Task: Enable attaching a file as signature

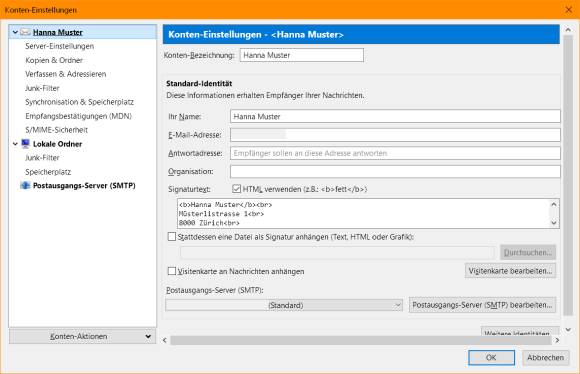Action: [172, 237]
